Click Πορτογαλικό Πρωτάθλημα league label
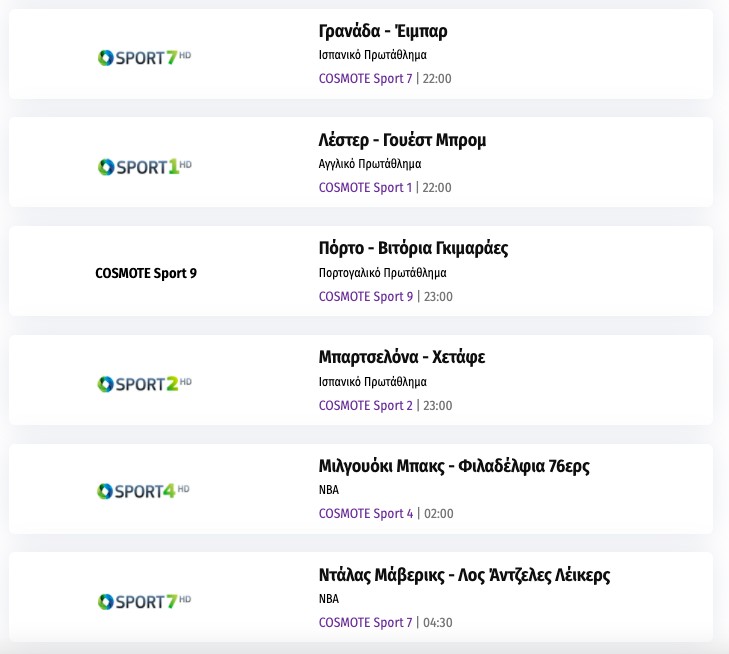This screenshot has height=654, width=729. pyautogui.click(x=382, y=273)
